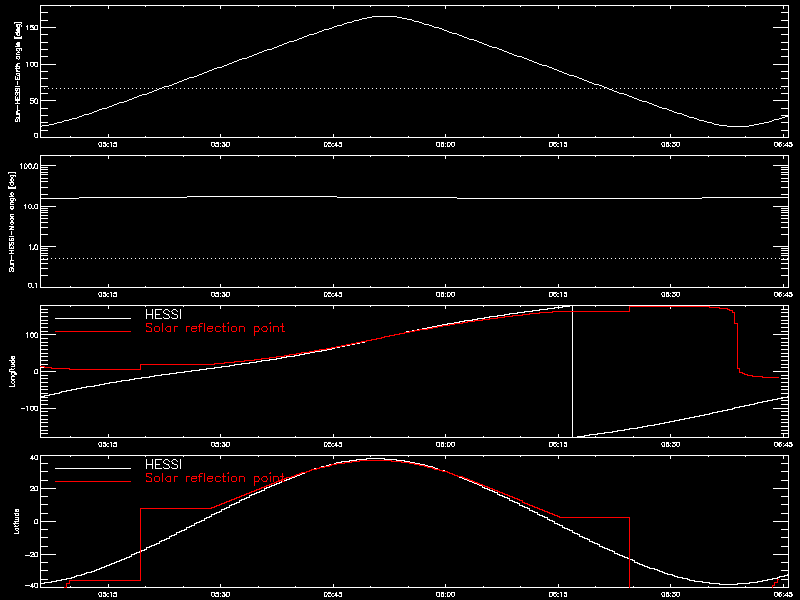
Task: Click the 06:00 time label under Earth angle plot
Action: click(446, 145)
